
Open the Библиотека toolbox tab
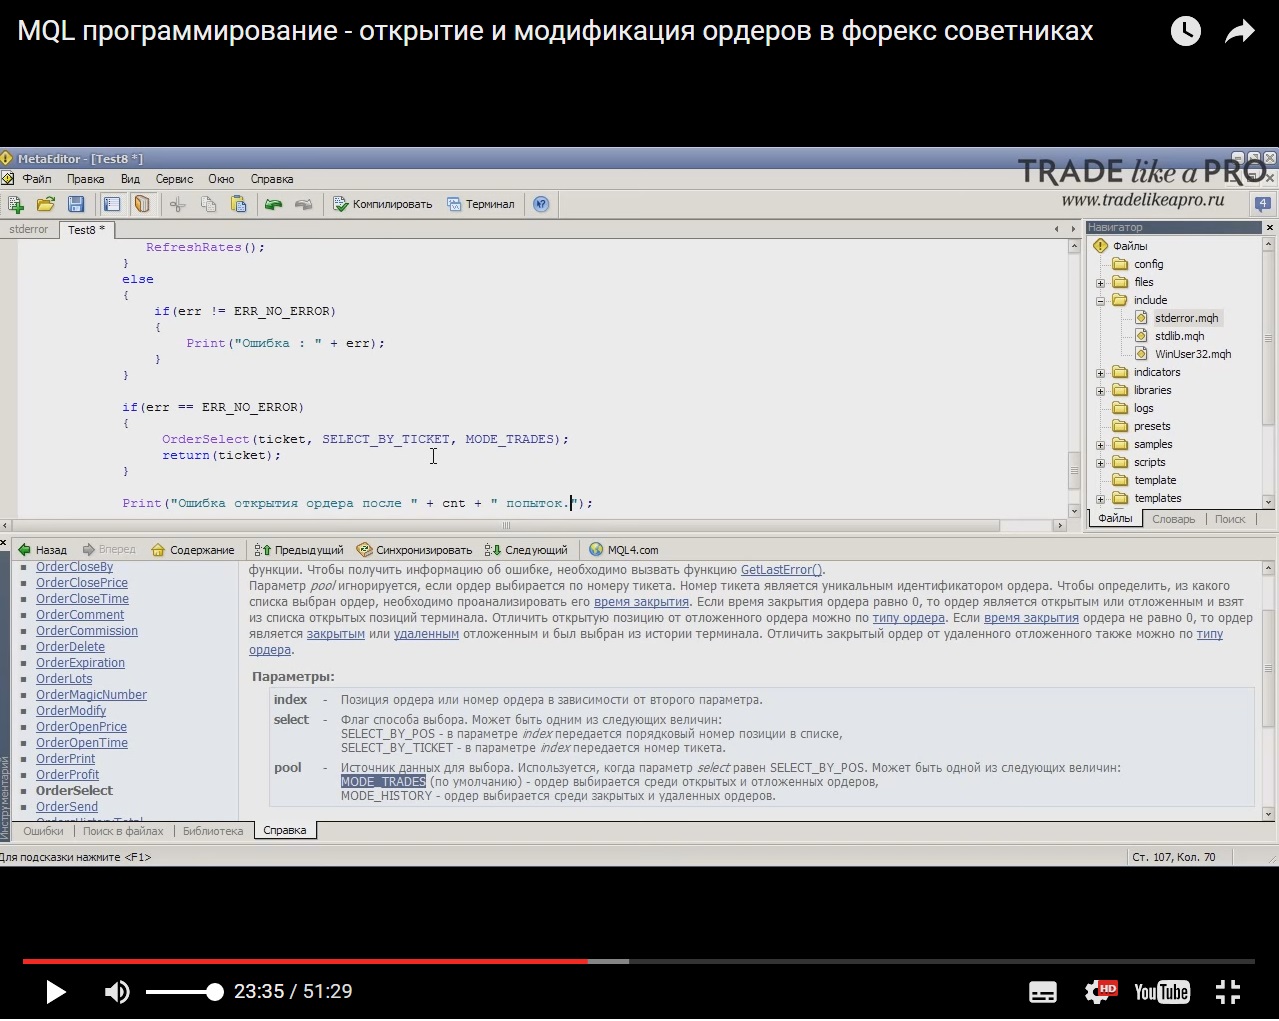click(213, 831)
